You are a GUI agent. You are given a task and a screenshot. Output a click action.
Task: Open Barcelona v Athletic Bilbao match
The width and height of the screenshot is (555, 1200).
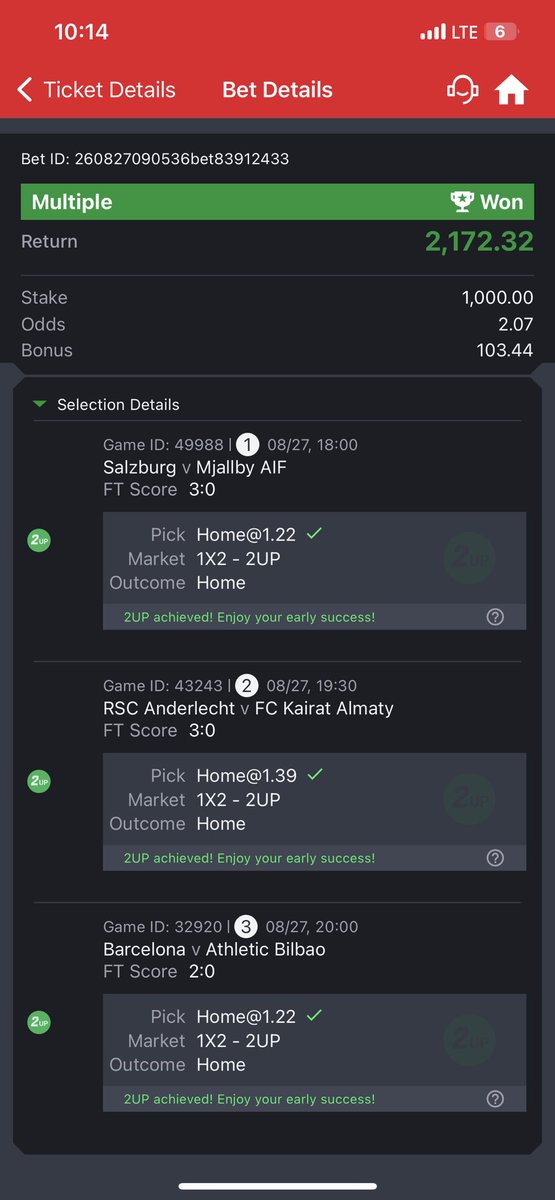pyautogui.click(x=214, y=949)
